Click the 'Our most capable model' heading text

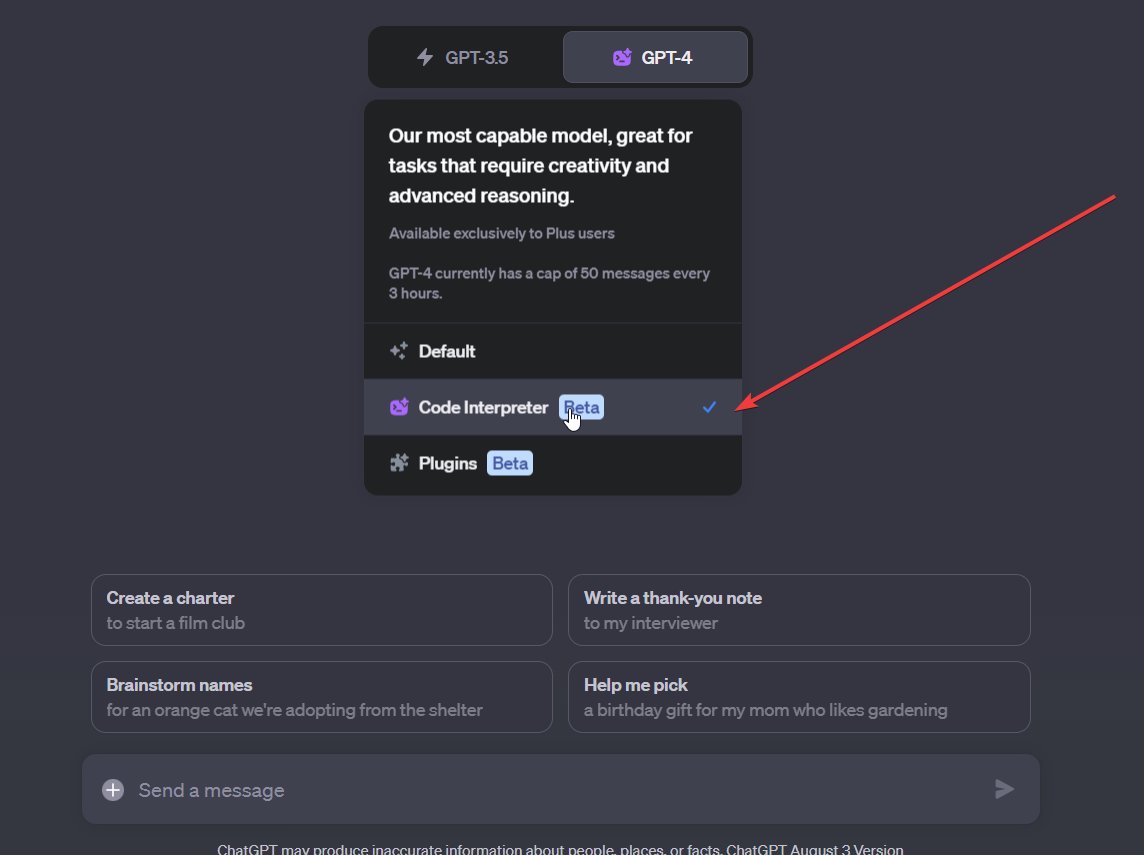540,166
